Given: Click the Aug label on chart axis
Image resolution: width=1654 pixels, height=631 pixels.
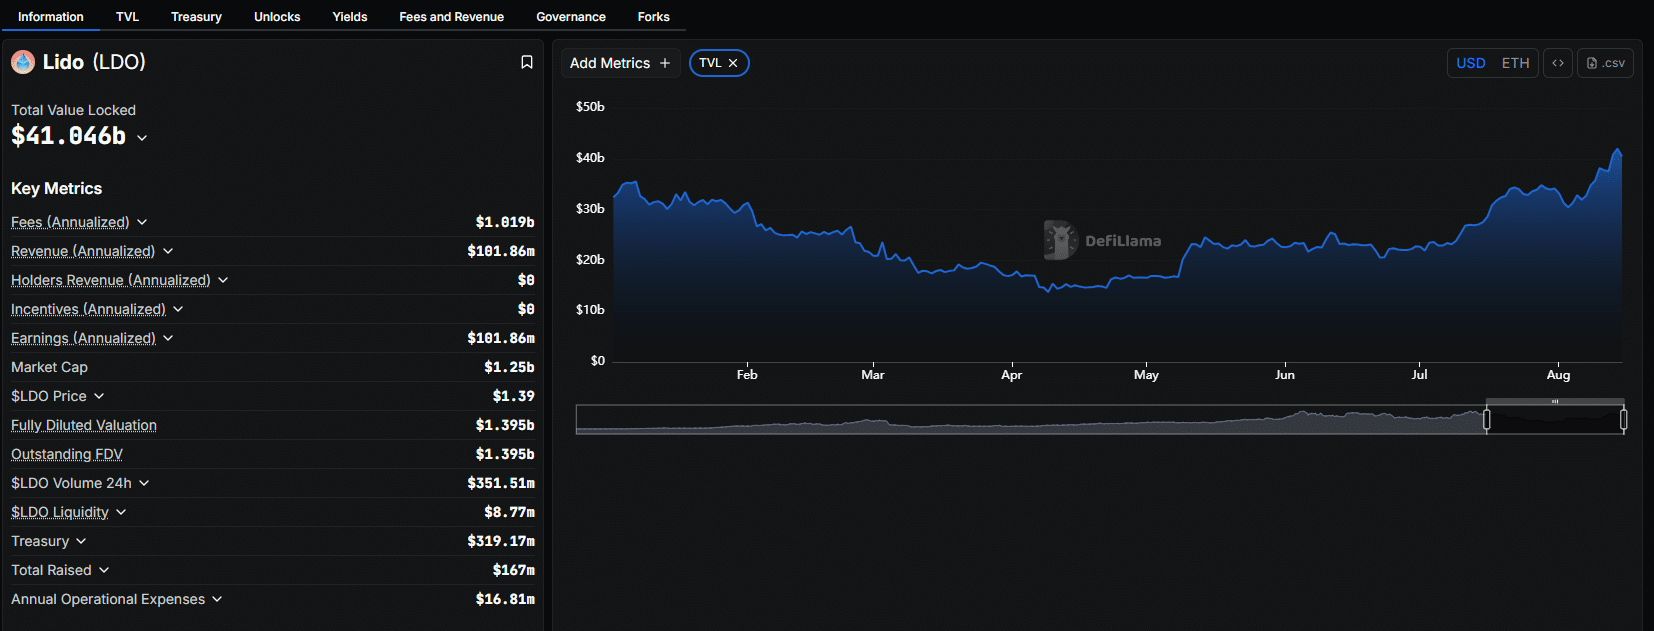Looking at the screenshot, I should point(1558,375).
